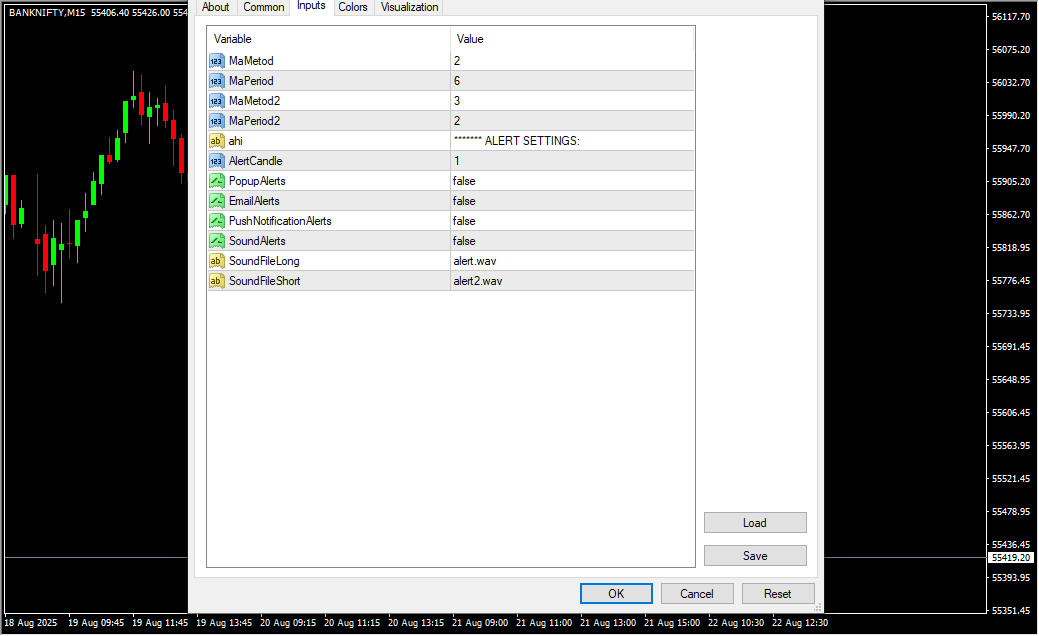Switch to the Colors tab

point(353,7)
